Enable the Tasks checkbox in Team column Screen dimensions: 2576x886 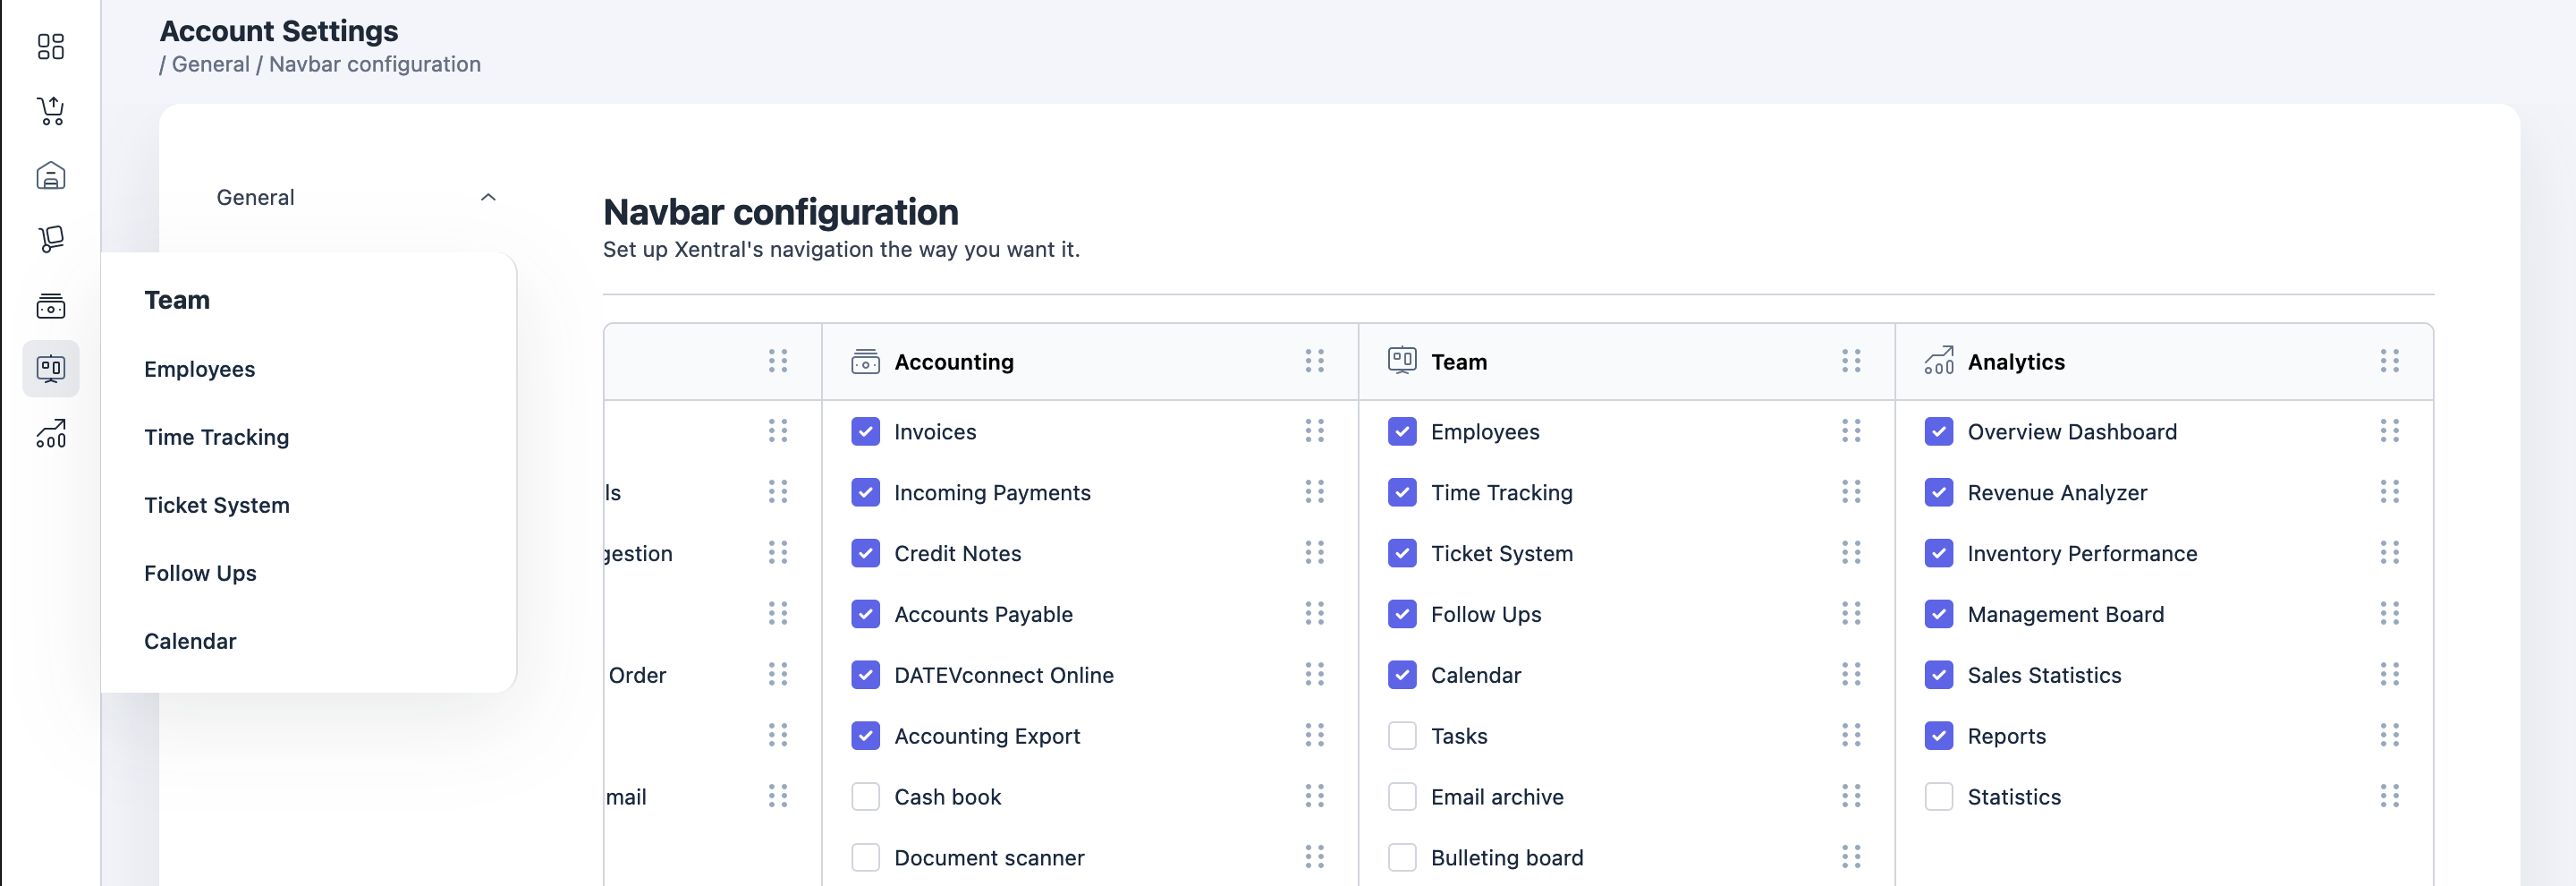(1402, 736)
